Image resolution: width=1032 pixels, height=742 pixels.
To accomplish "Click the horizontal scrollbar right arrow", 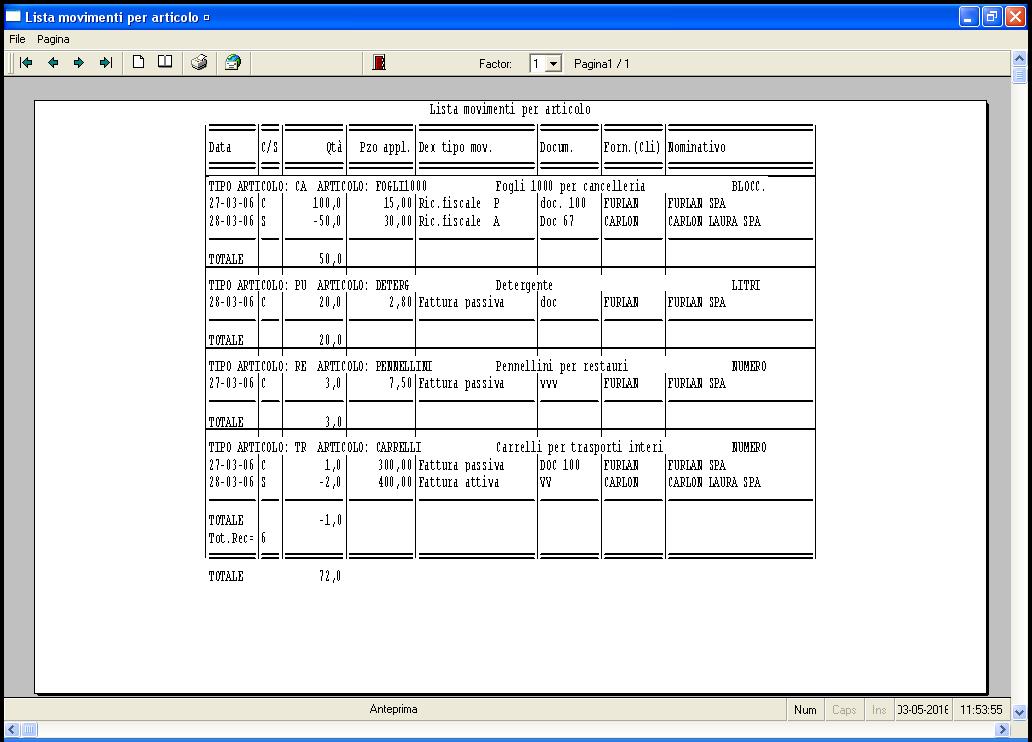I will 1002,729.
